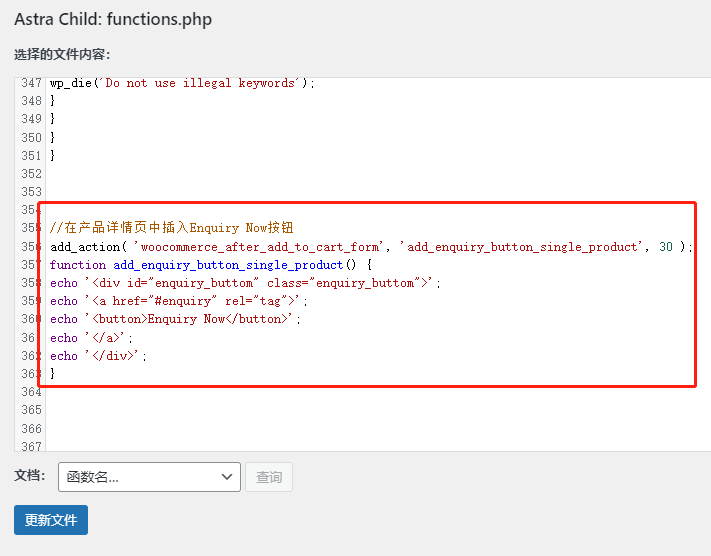This screenshot has height=556, width=711.
Task: Click the Astra Child: functions.php heading
Action: (113, 20)
